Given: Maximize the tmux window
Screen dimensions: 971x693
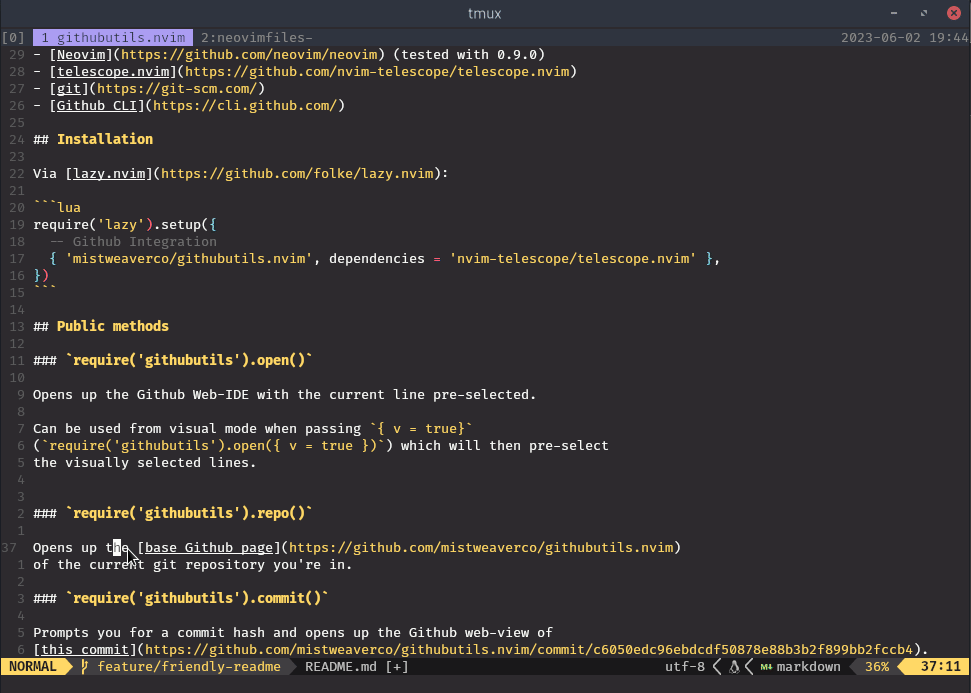Looking at the screenshot, I should point(924,13).
